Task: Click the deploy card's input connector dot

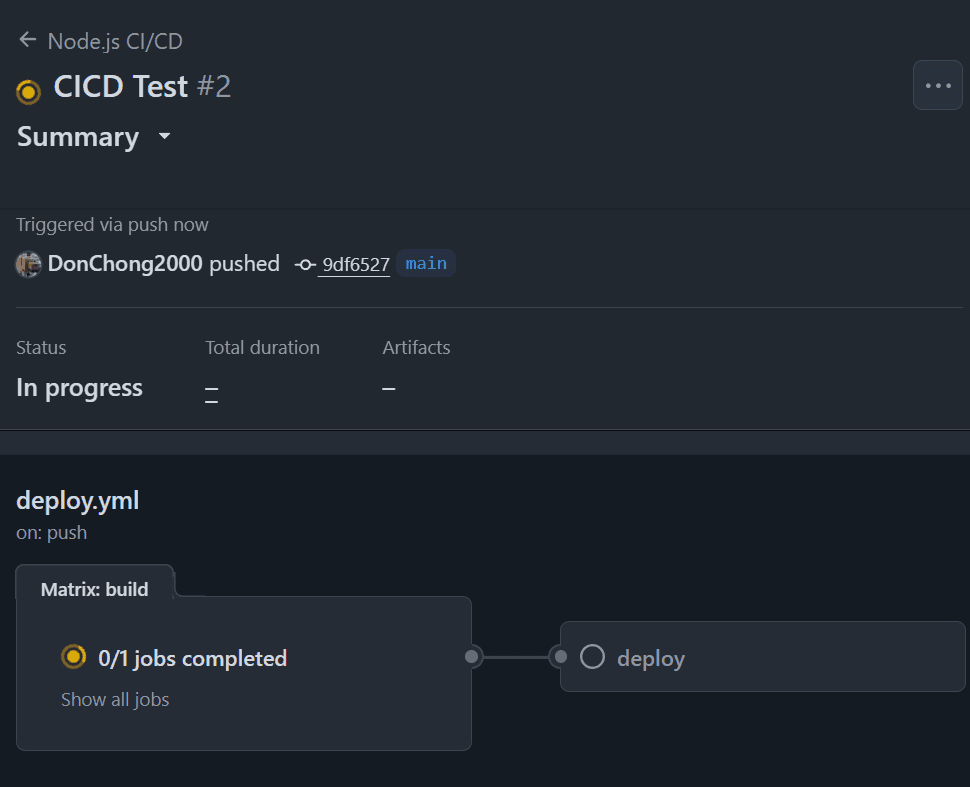Action: 561,657
